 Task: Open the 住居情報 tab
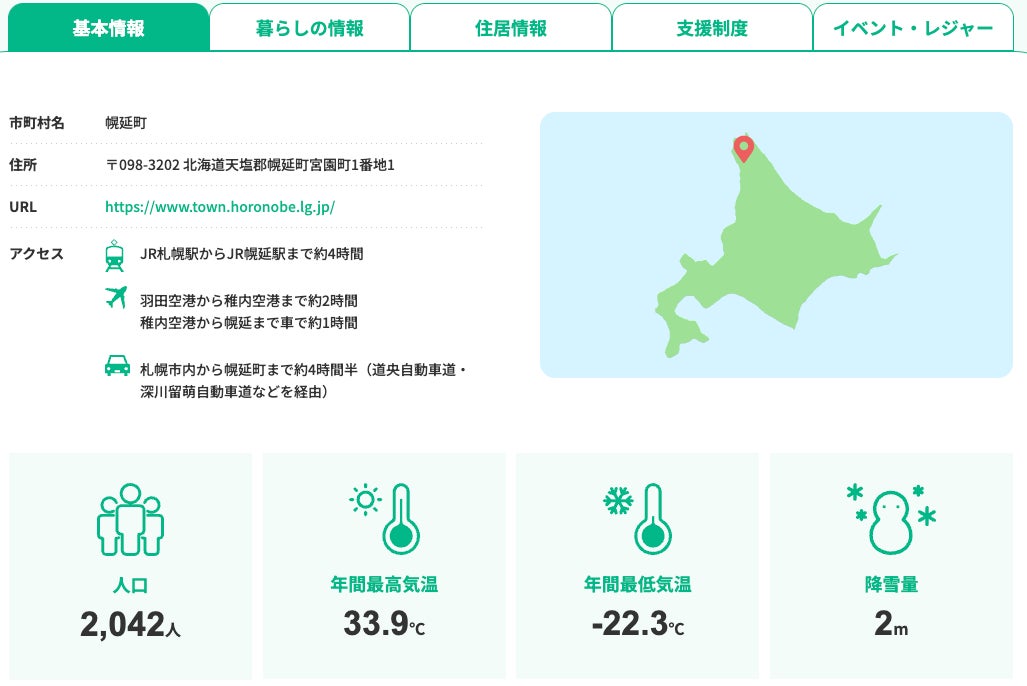coord(511,28)
